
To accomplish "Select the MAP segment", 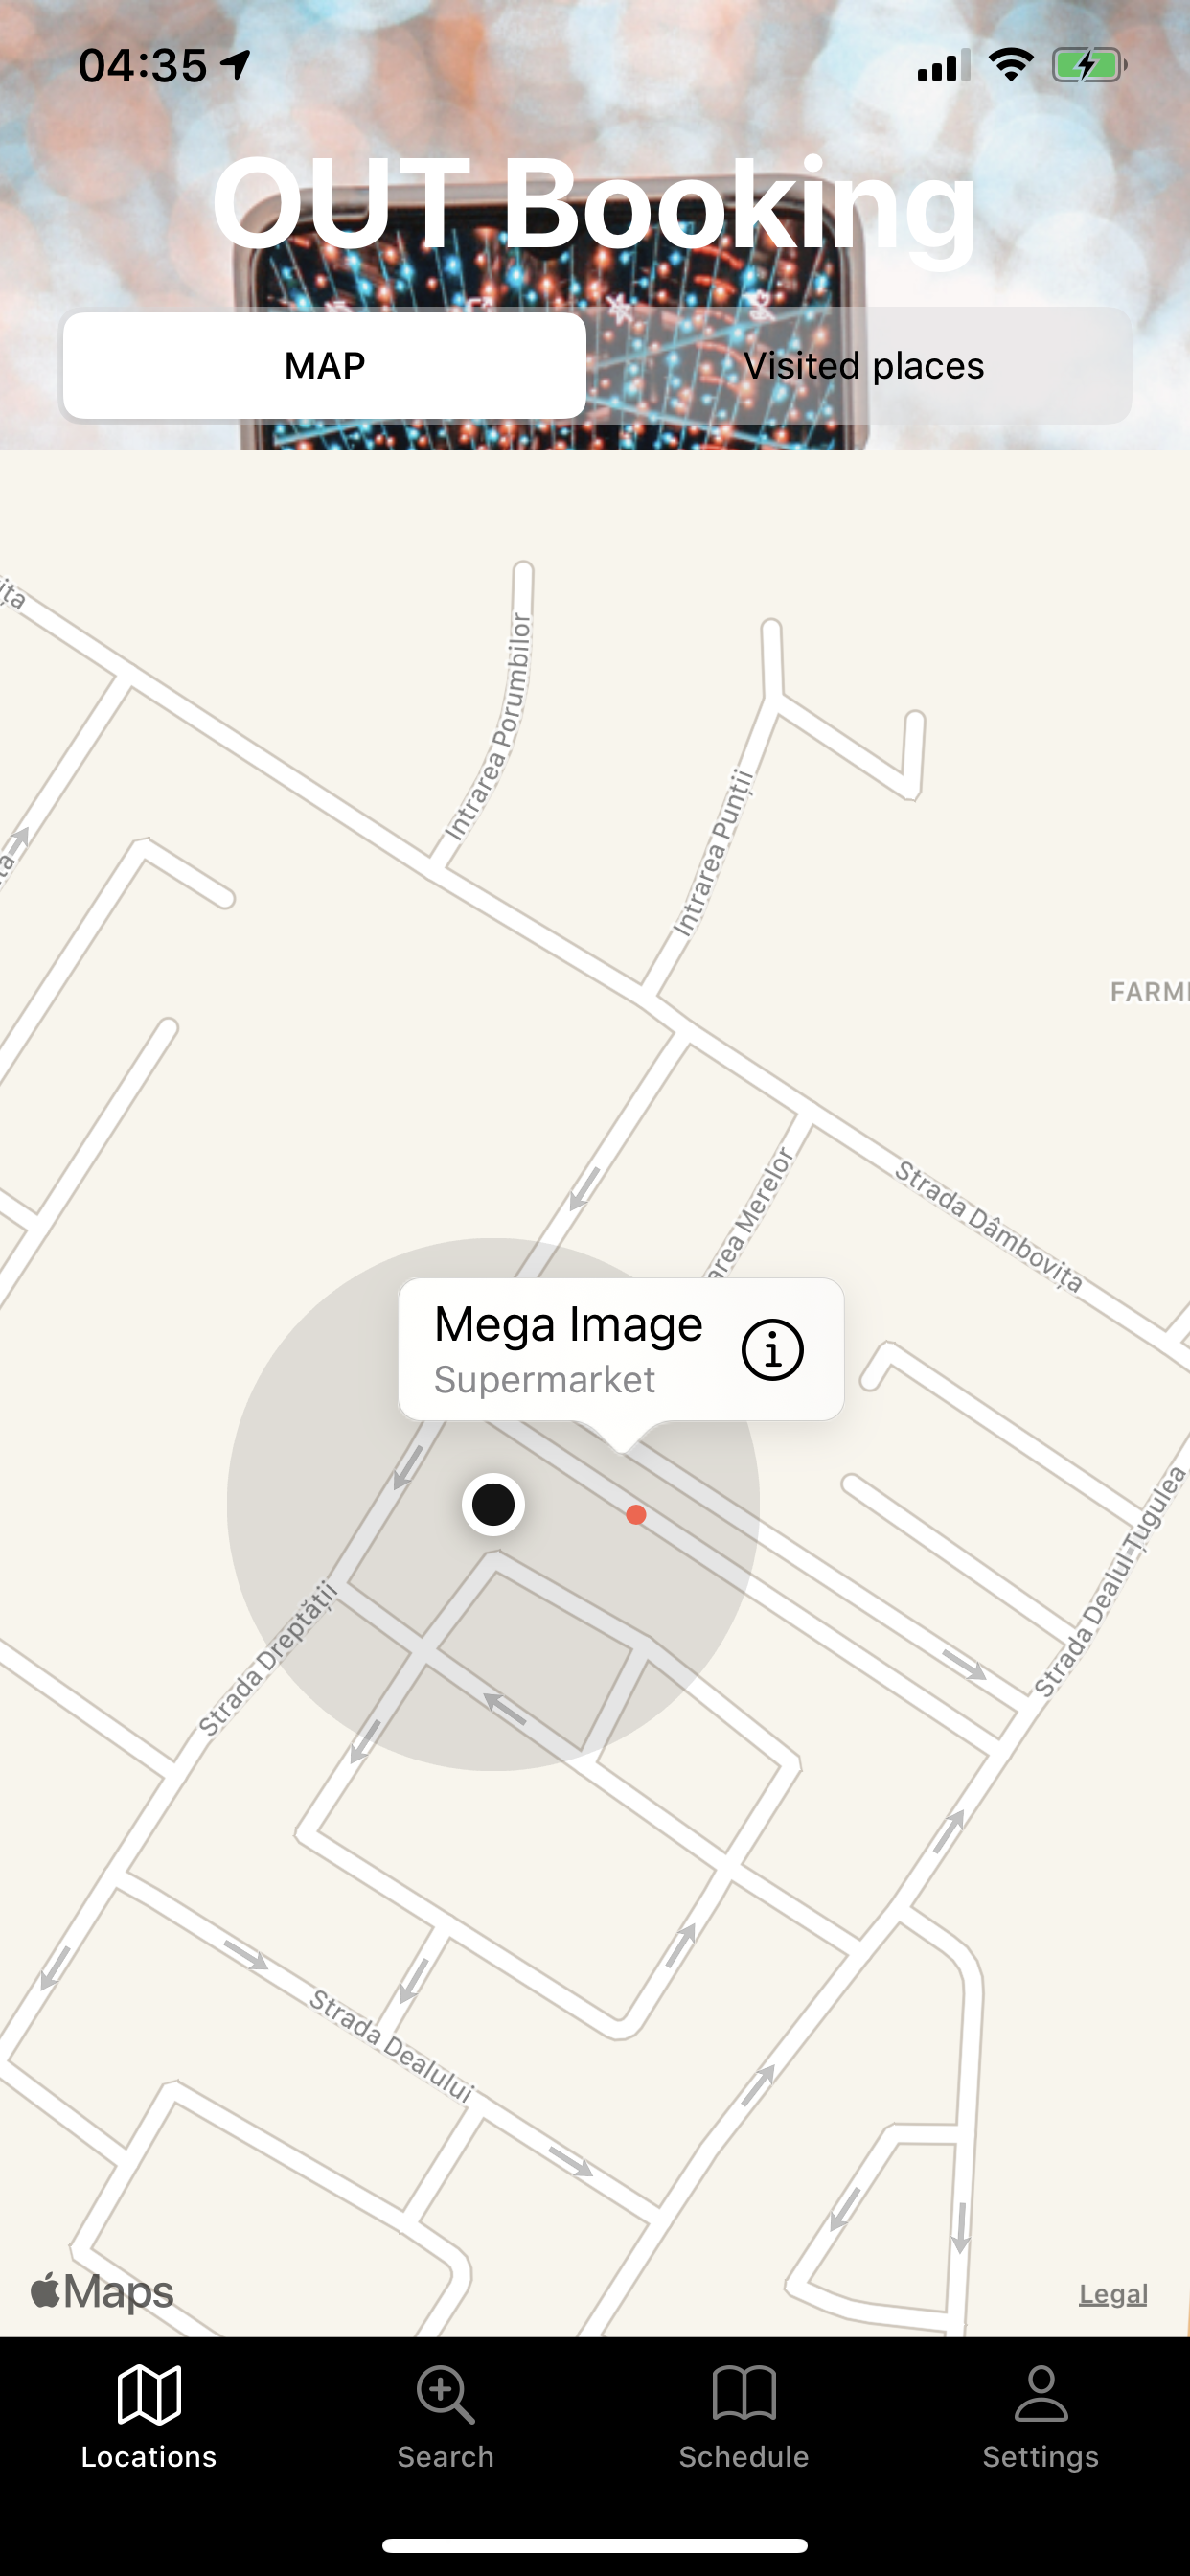I will click(324, 365).
